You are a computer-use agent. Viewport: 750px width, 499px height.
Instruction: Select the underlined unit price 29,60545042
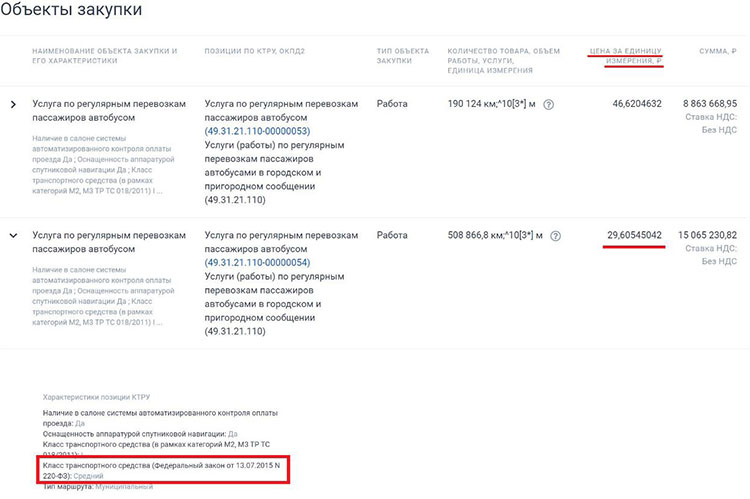tap(634, 235)
